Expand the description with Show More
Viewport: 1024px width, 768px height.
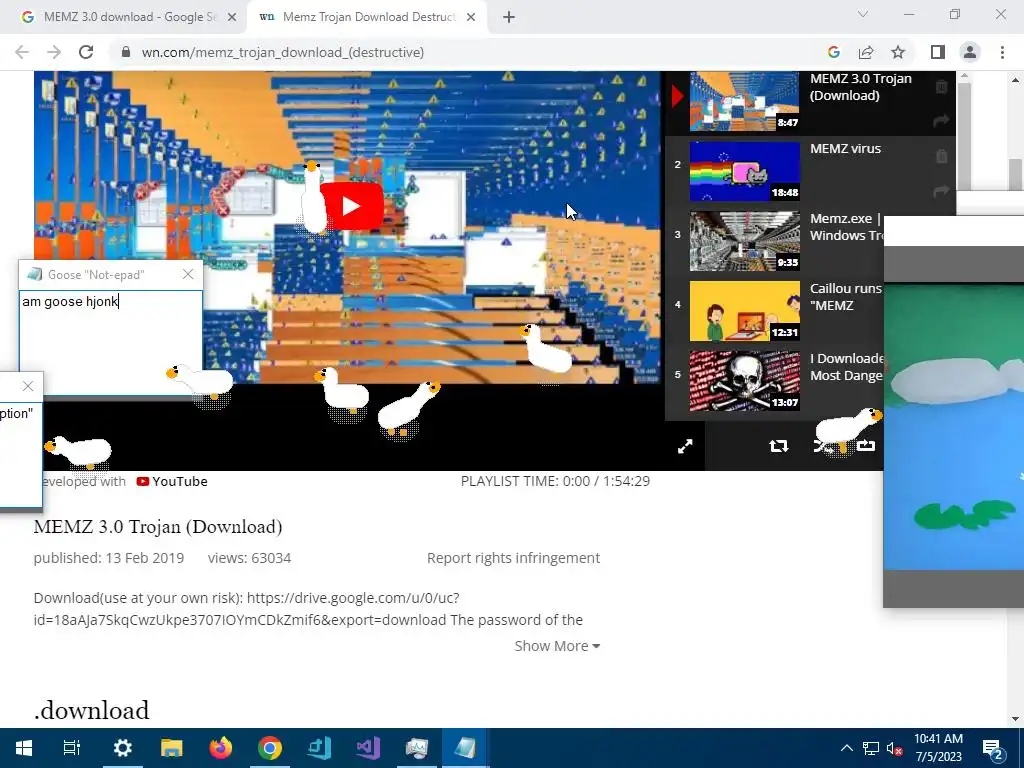click(557, 646)
